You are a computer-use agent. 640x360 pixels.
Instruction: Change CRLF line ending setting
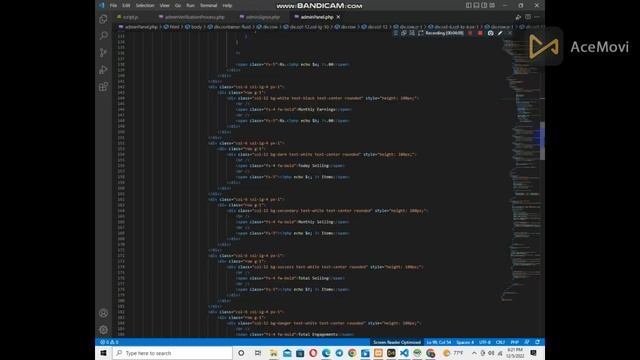tap(500, 342)
